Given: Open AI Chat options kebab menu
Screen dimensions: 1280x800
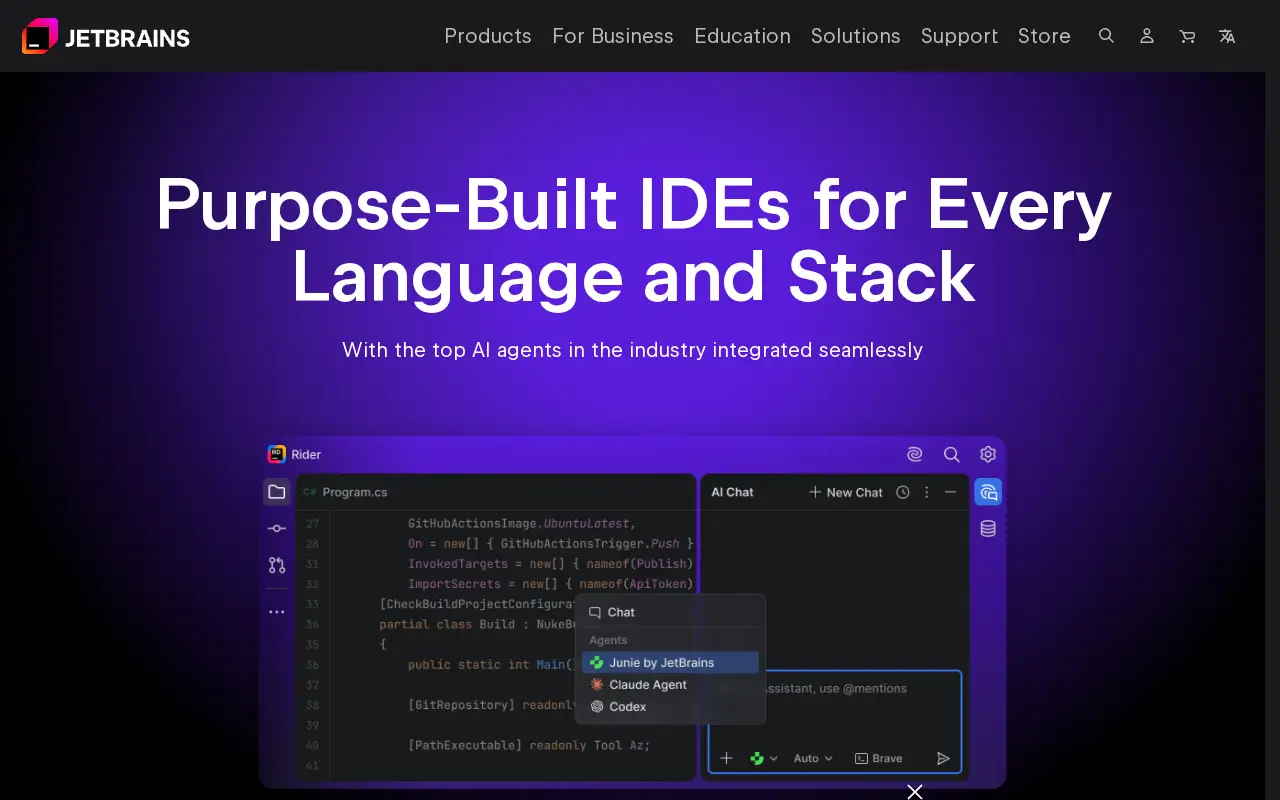Looking at the screenshot, I should pyautogui.click(x=927, y=492).
